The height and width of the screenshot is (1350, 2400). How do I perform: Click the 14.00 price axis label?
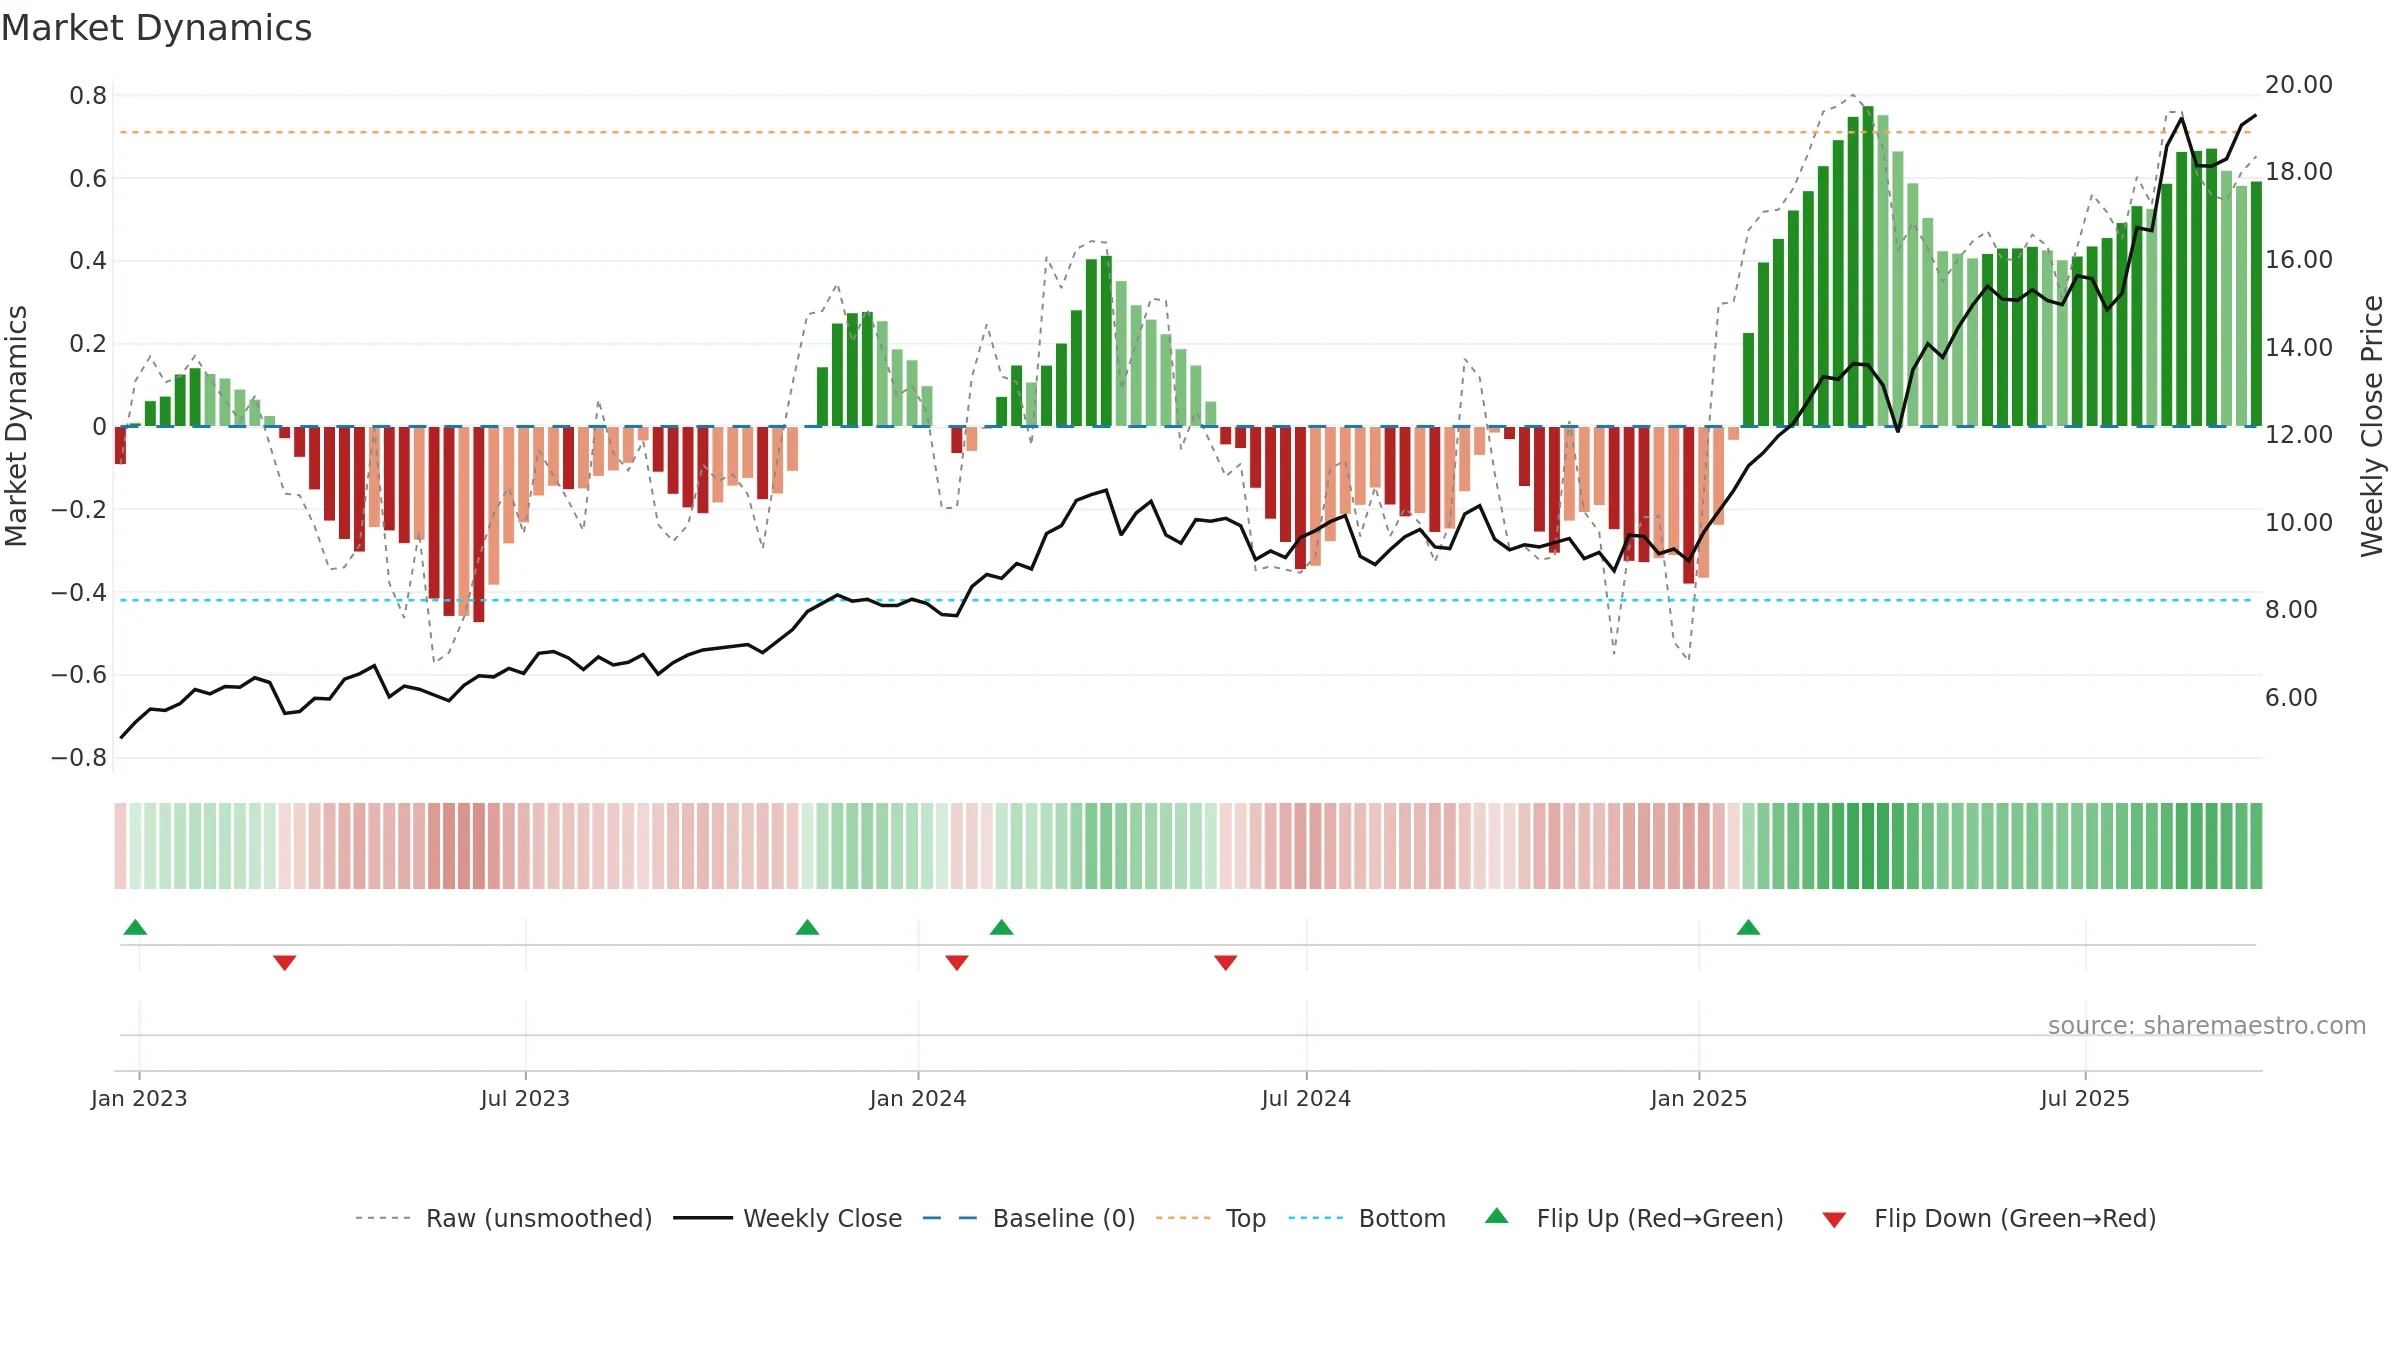[x=2299, y=347]
